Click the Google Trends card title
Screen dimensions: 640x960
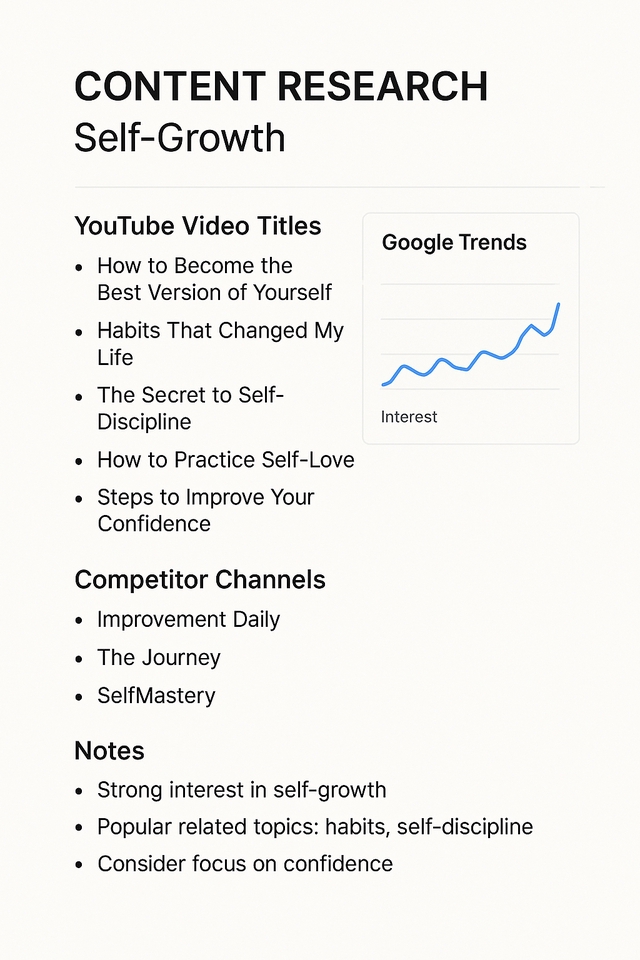tap(454, 242)
